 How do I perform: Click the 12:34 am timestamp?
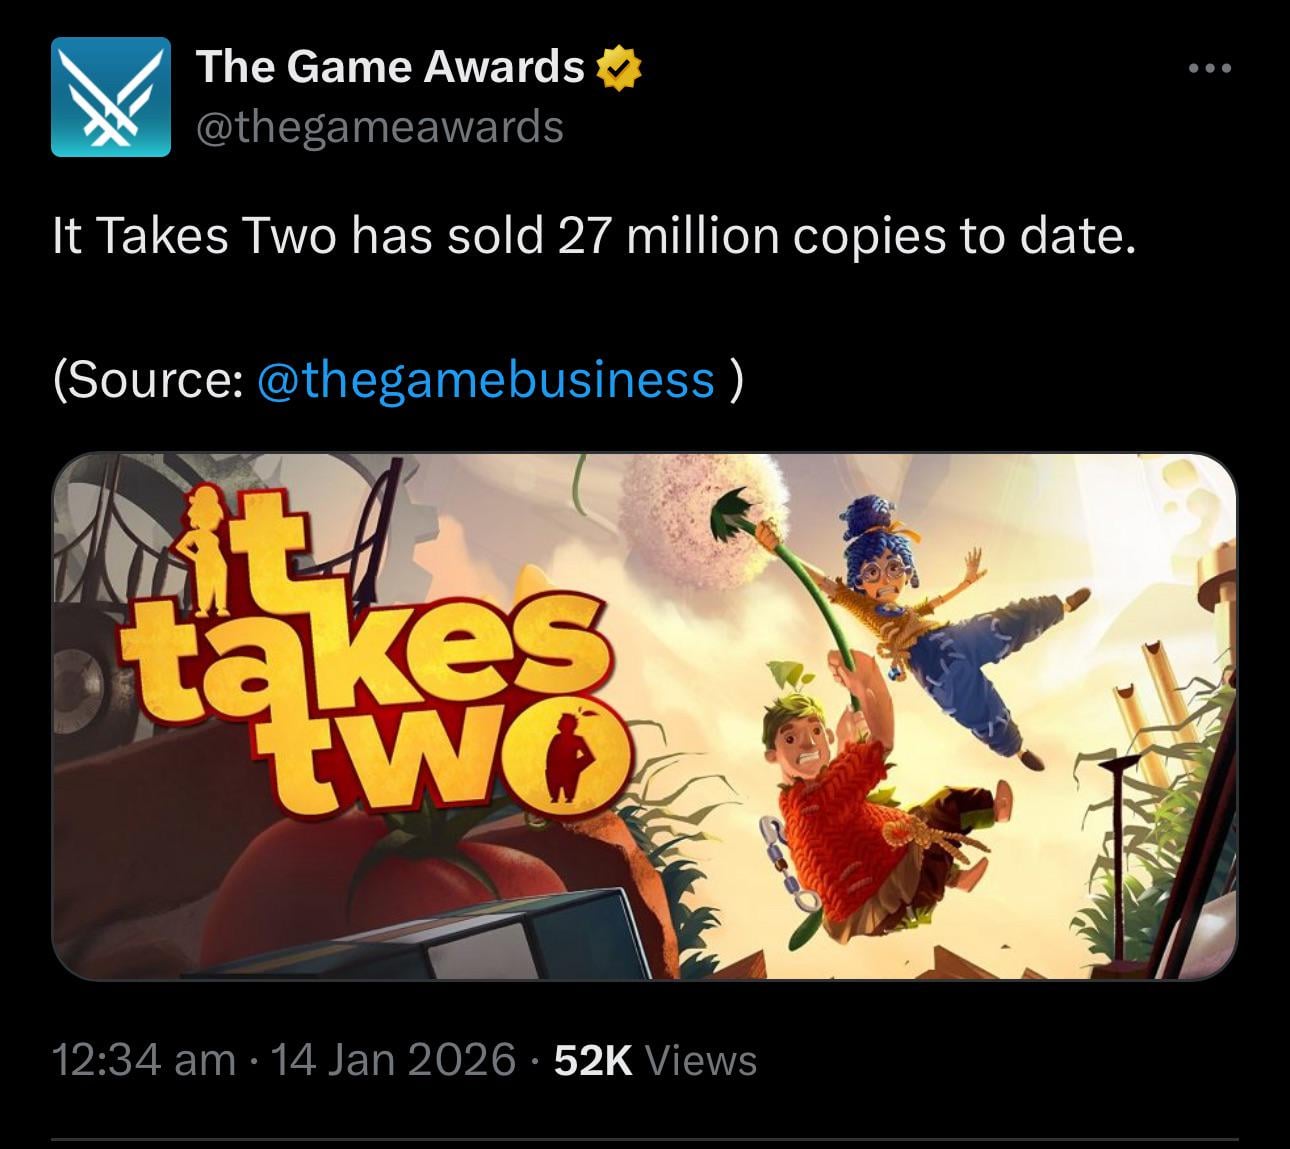pyautogui.click(x=144, y=1060)
